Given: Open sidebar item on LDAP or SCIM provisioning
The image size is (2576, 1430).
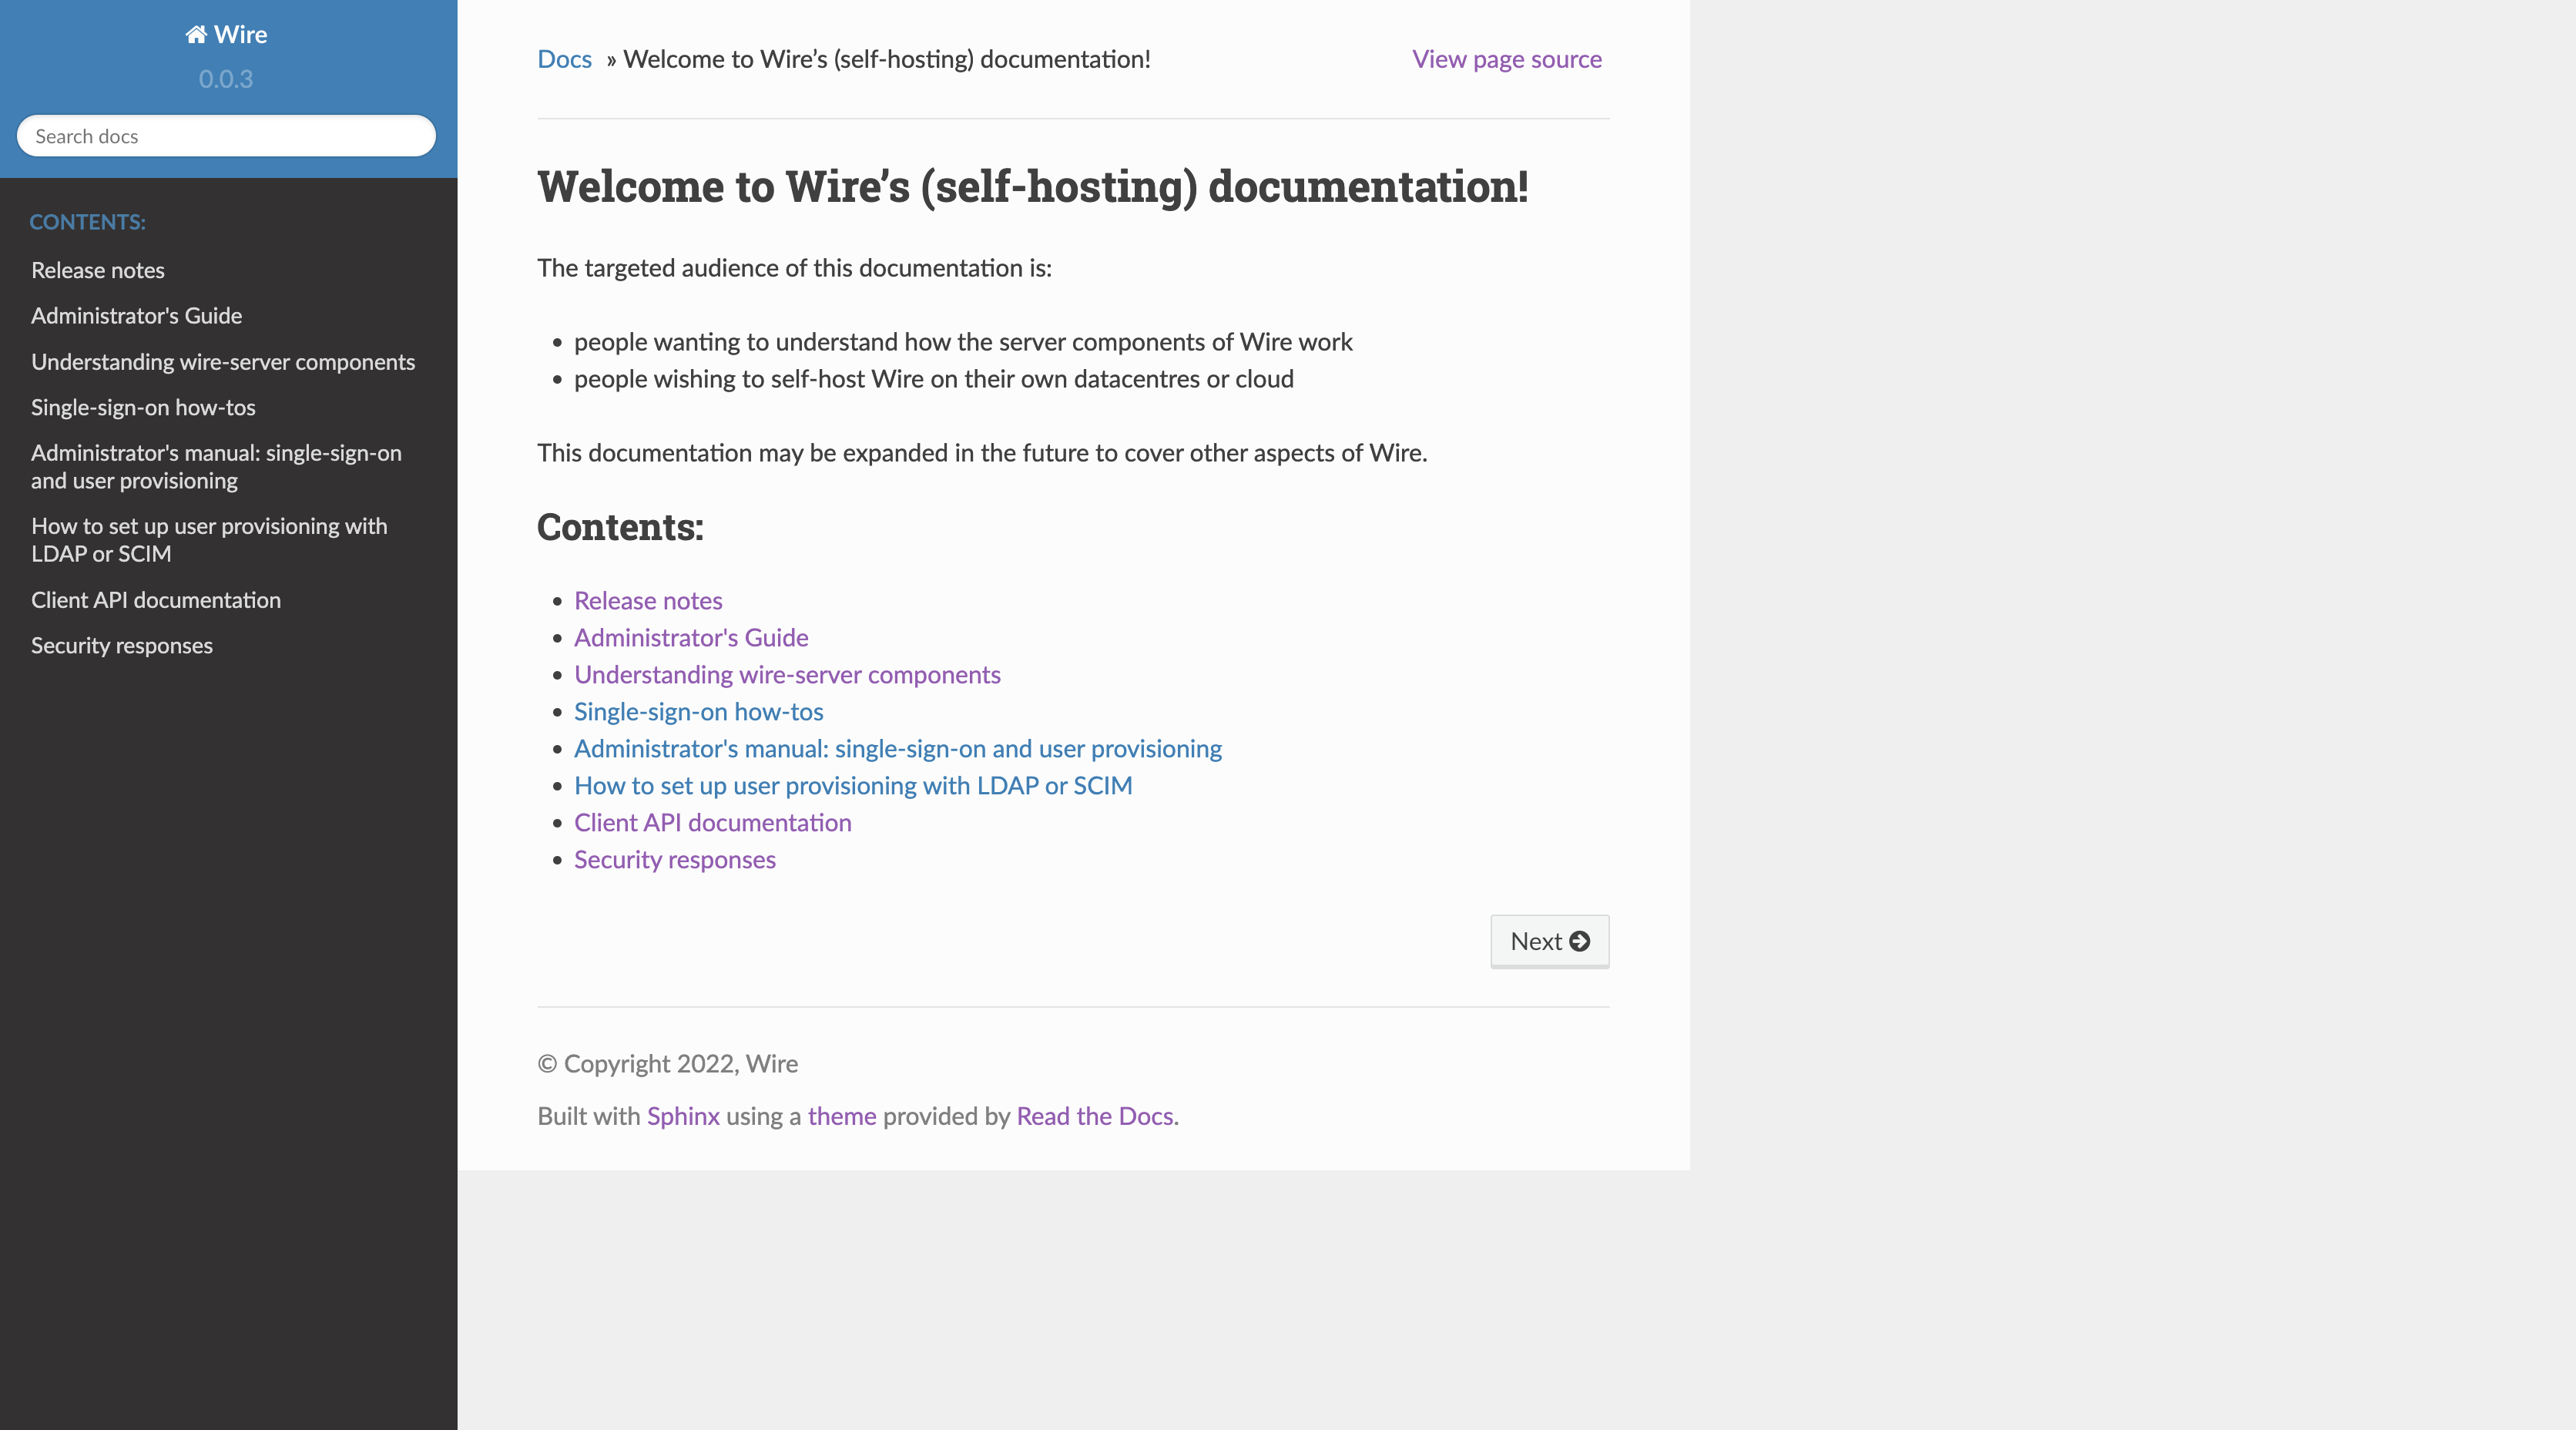Looking at the screenshot, I should point(209,540).
